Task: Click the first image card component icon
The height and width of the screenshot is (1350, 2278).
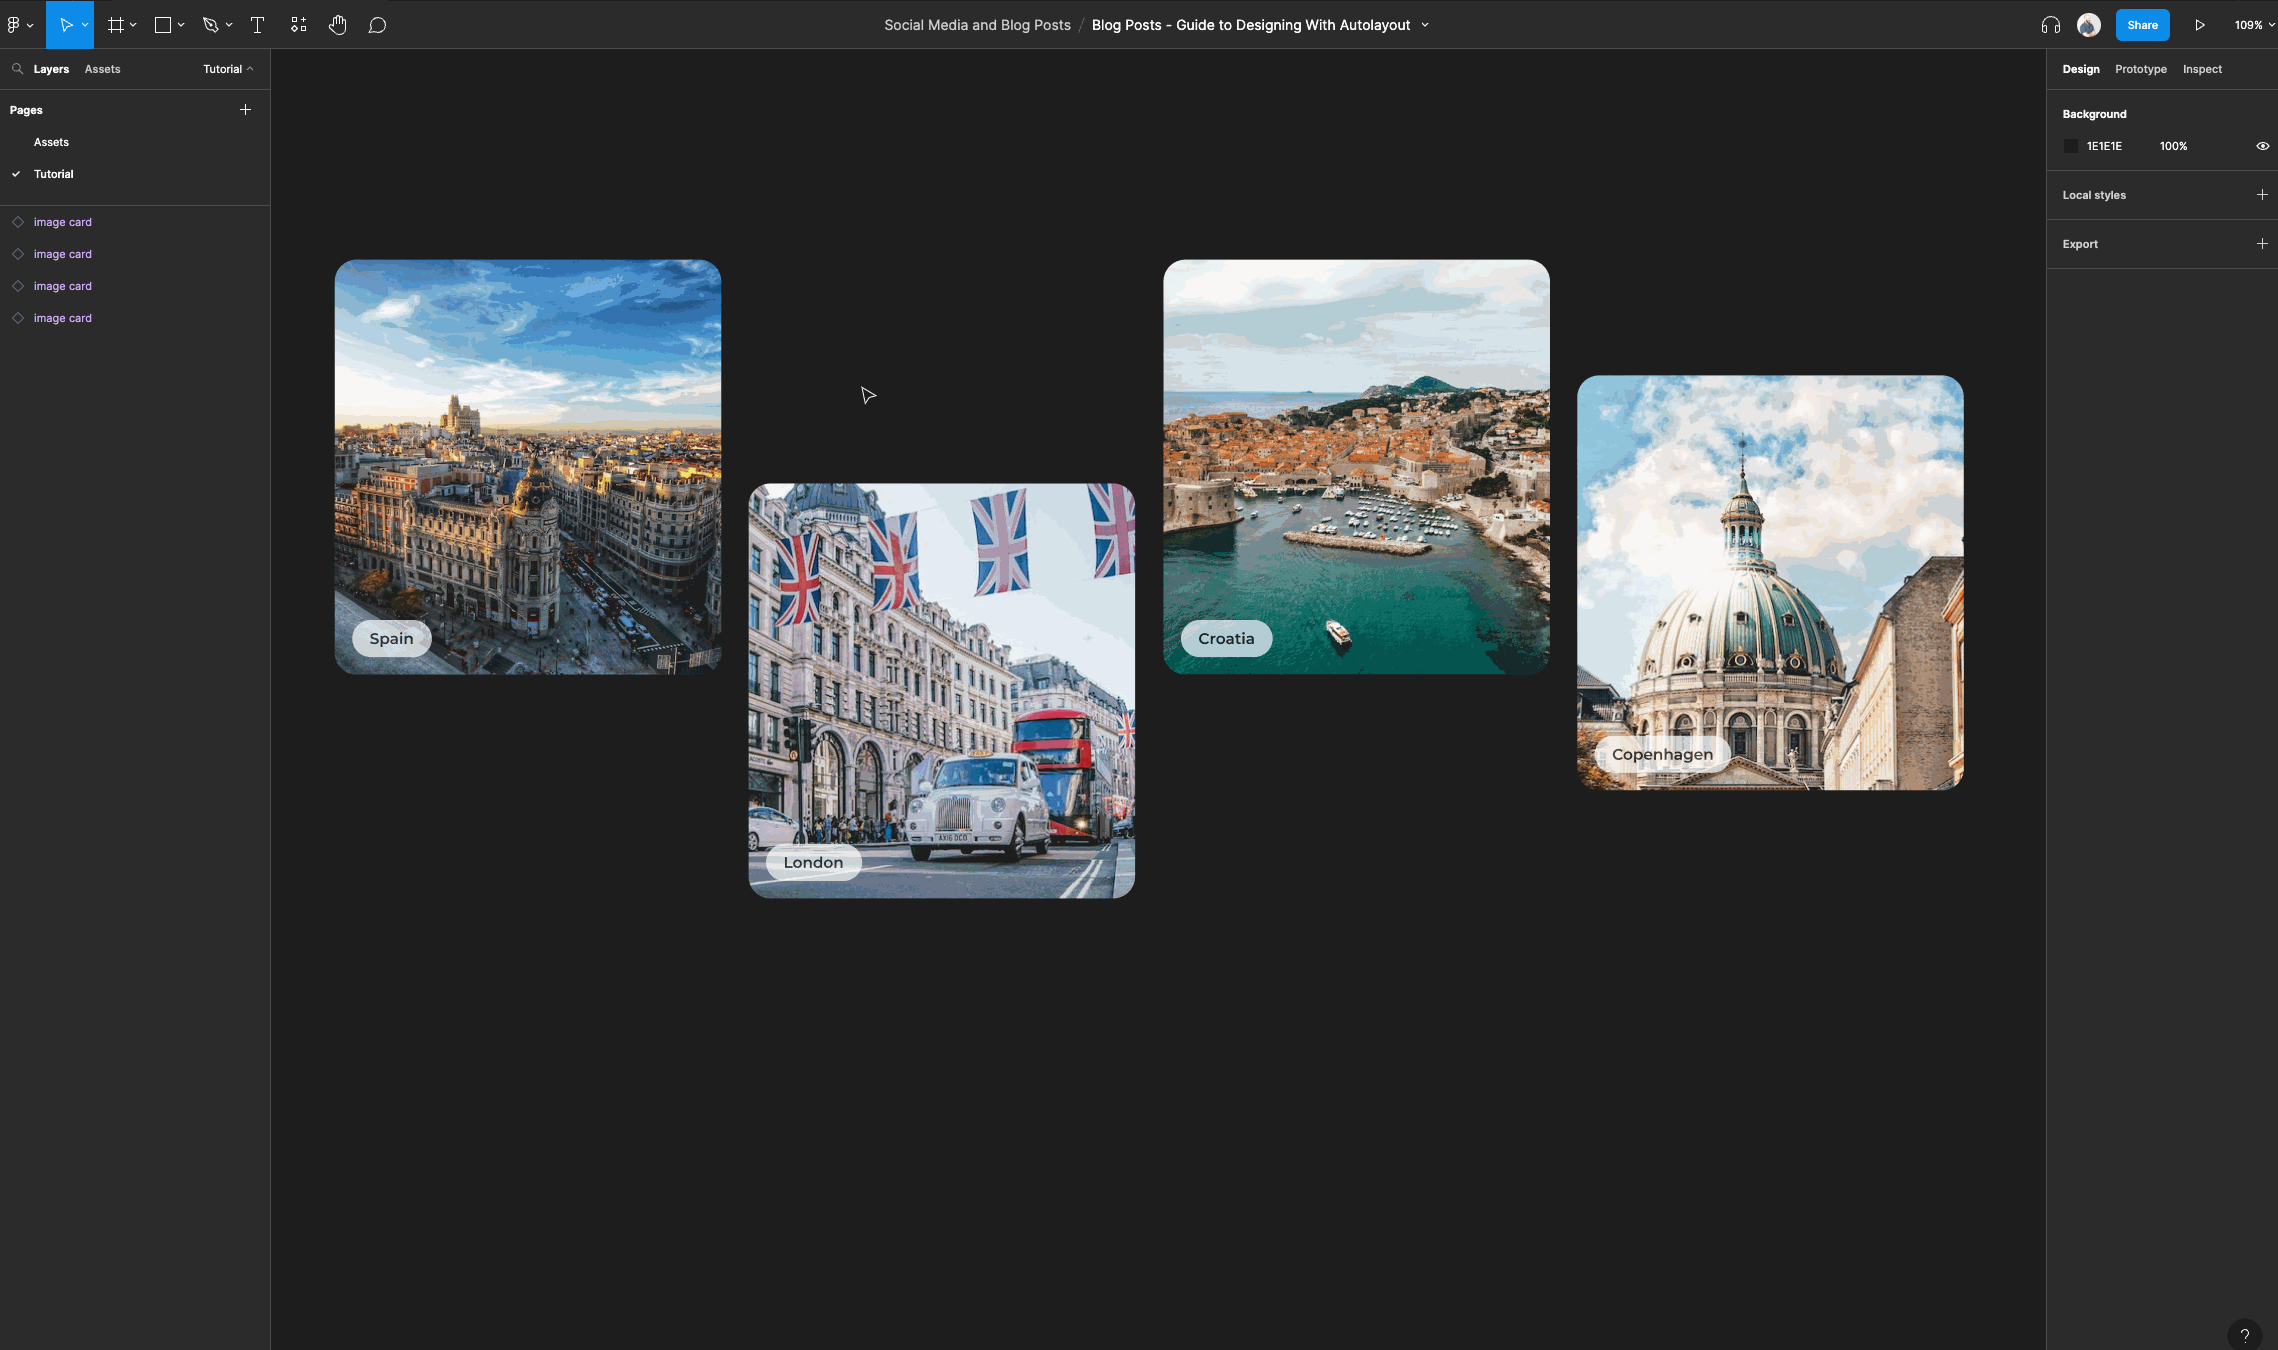Action: coord(18,222)
